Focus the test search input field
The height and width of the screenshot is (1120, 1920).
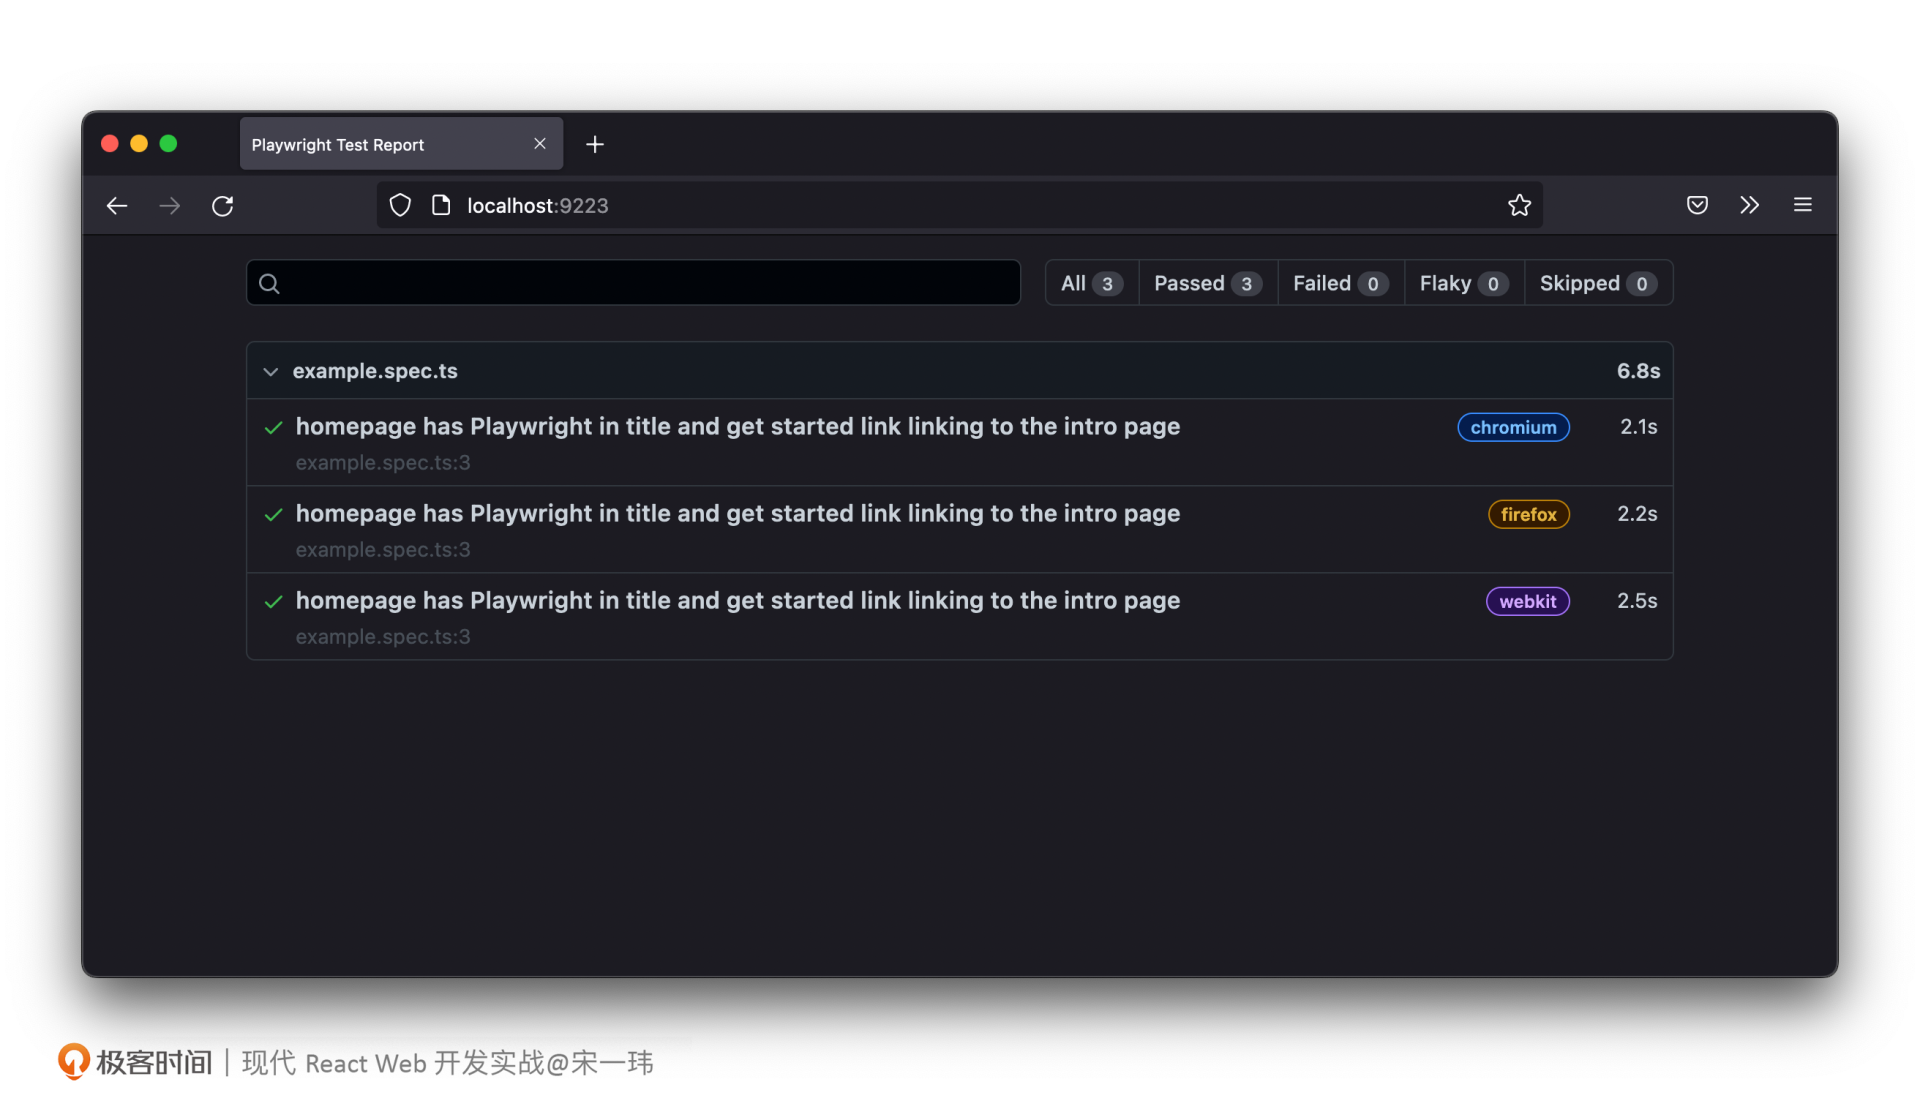click(633, 283)
